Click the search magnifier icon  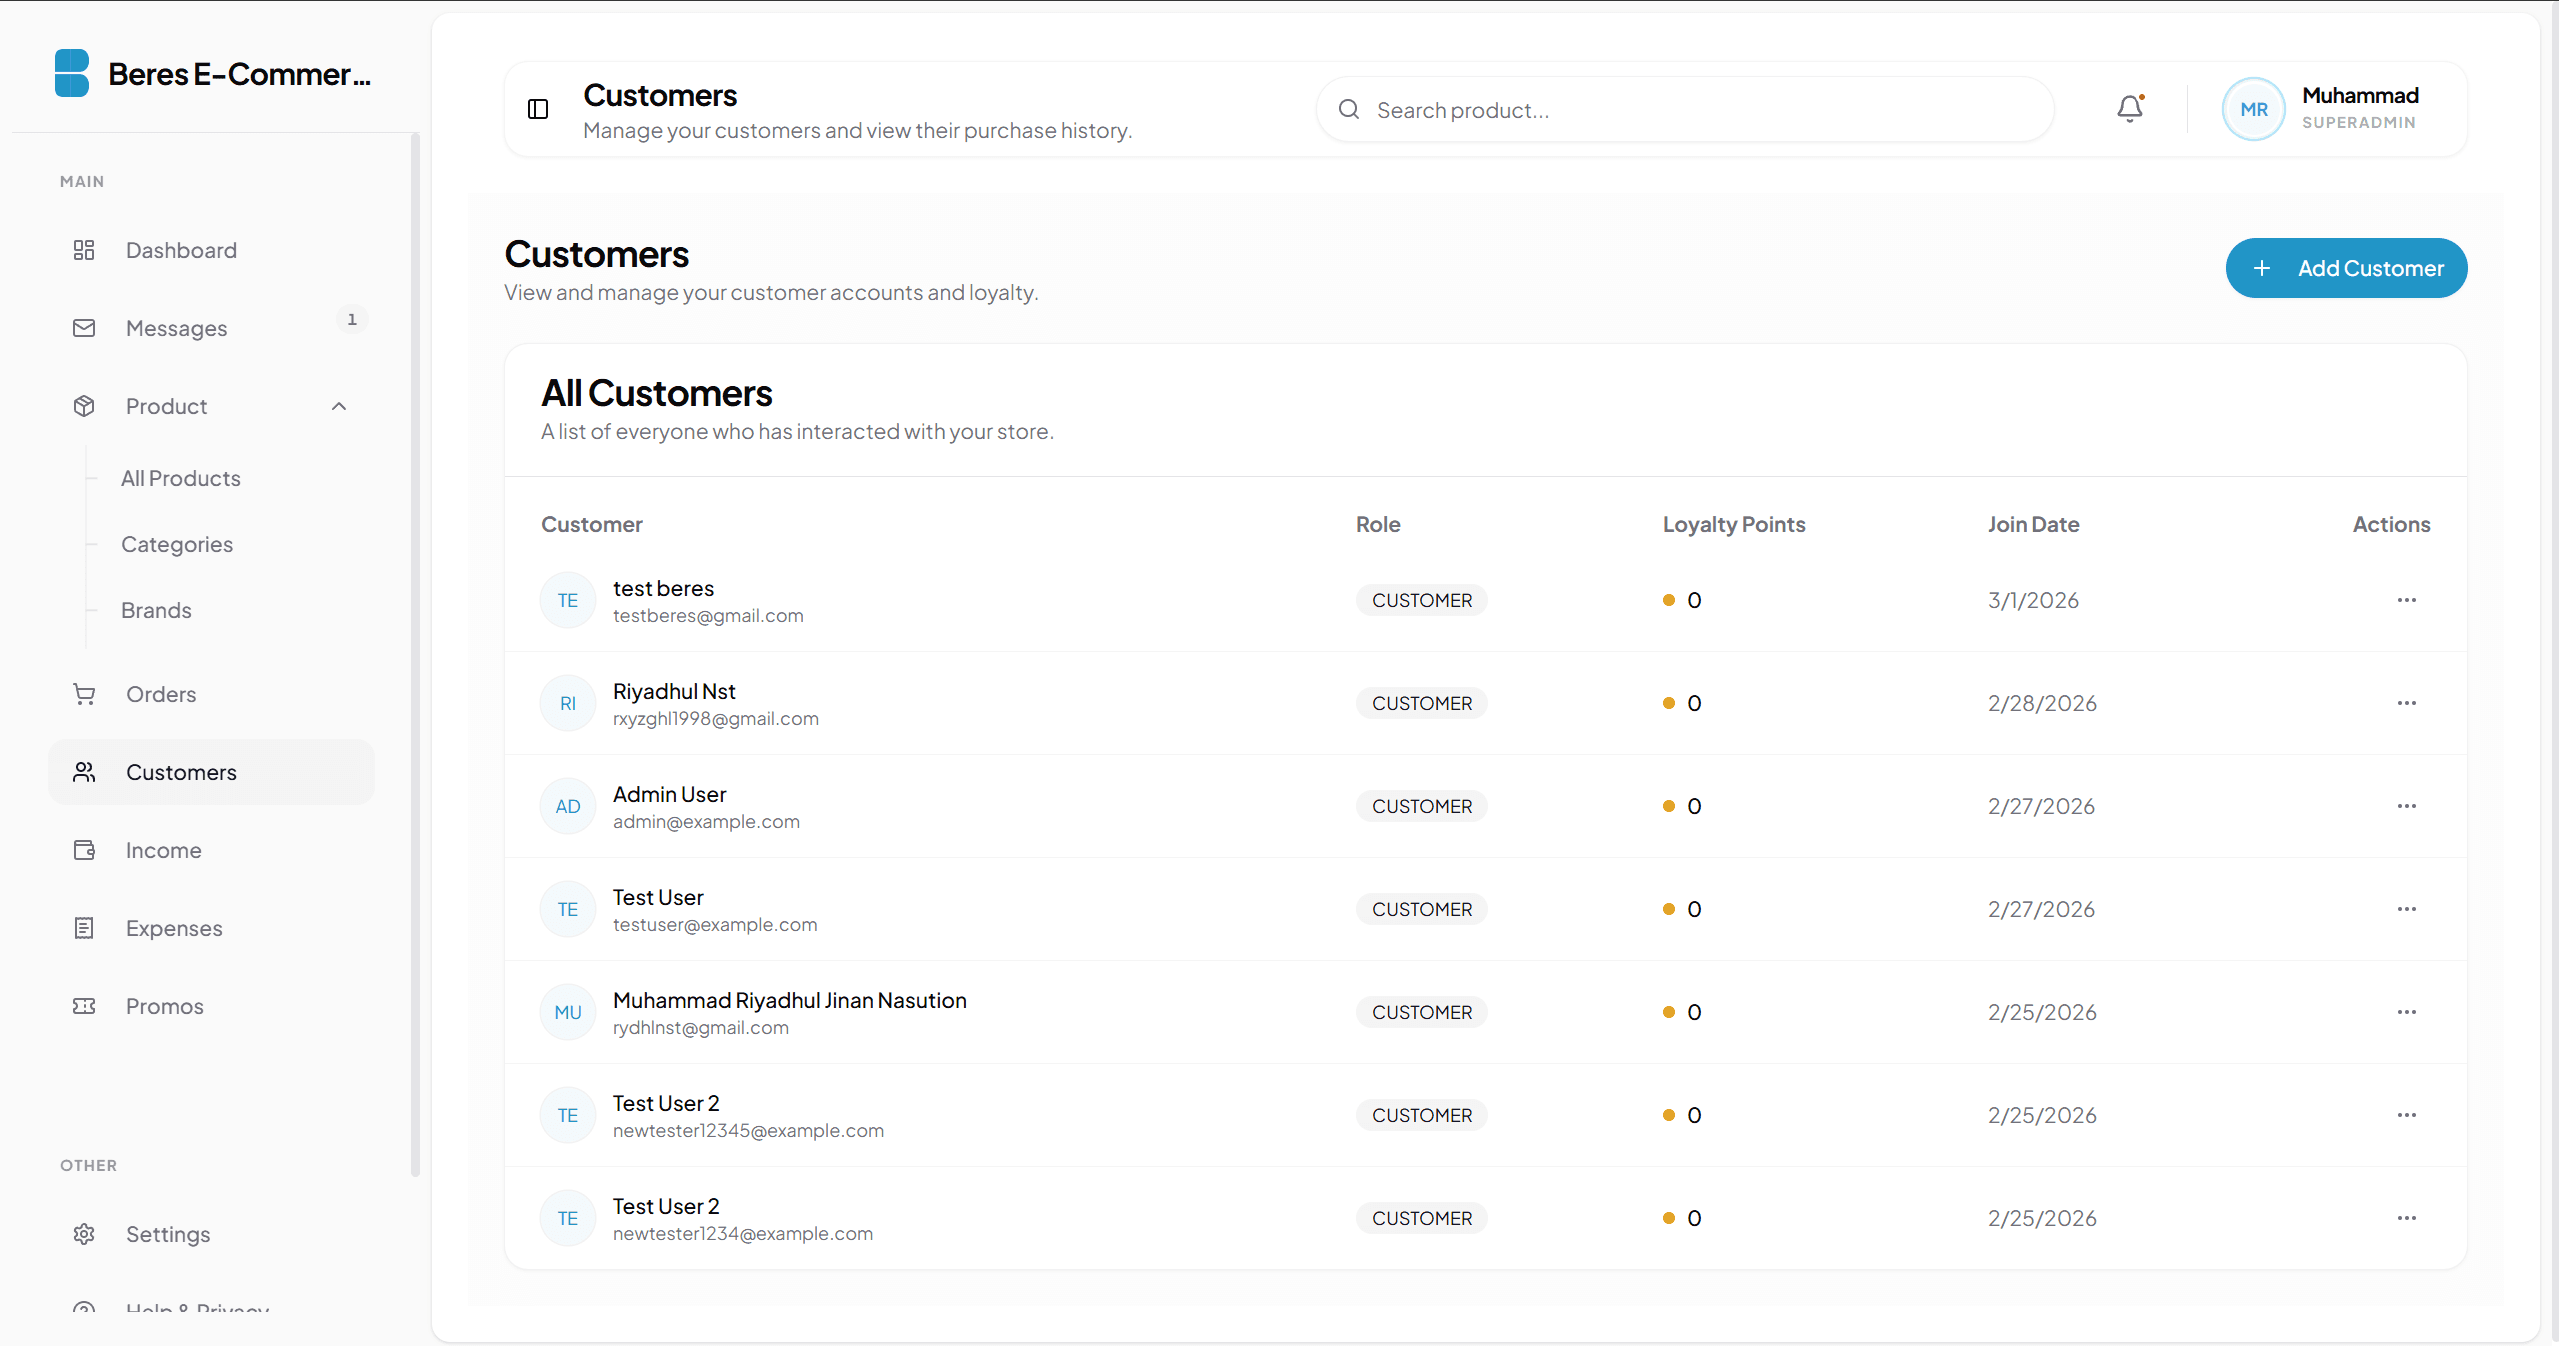1349,109
